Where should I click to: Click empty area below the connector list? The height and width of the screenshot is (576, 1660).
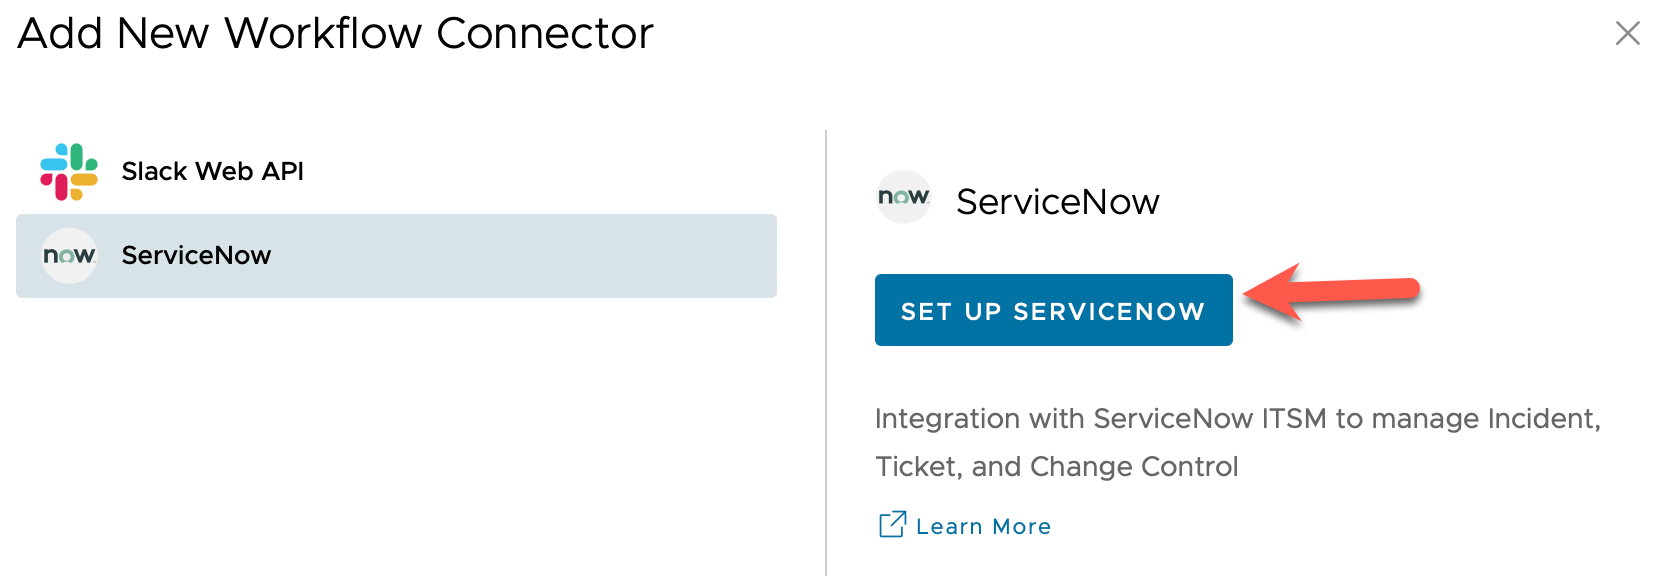(x=400, y=440)
